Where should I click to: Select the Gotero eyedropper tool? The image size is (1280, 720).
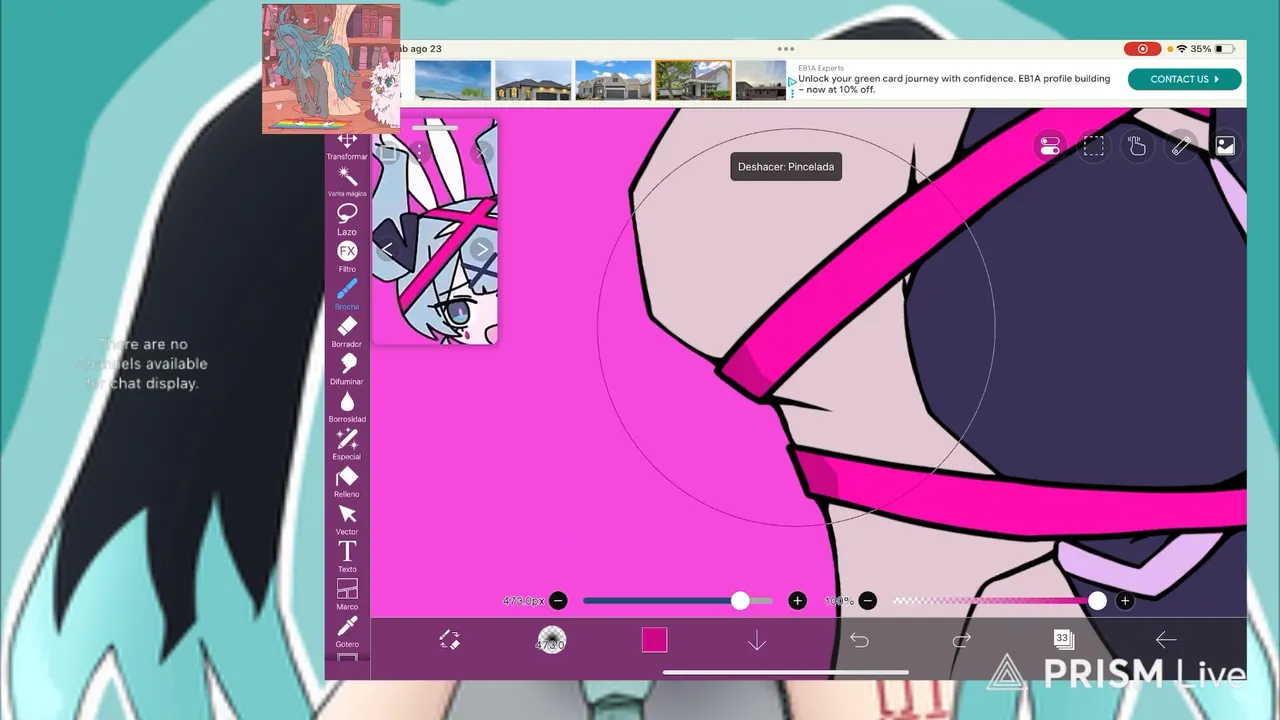[347, 631]
